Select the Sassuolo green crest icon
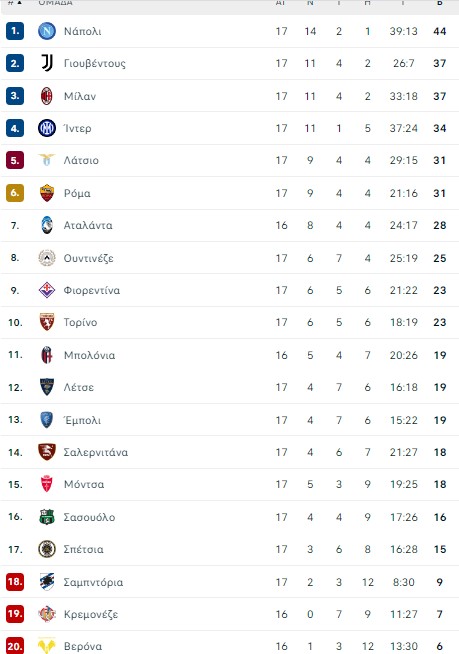 47,517
